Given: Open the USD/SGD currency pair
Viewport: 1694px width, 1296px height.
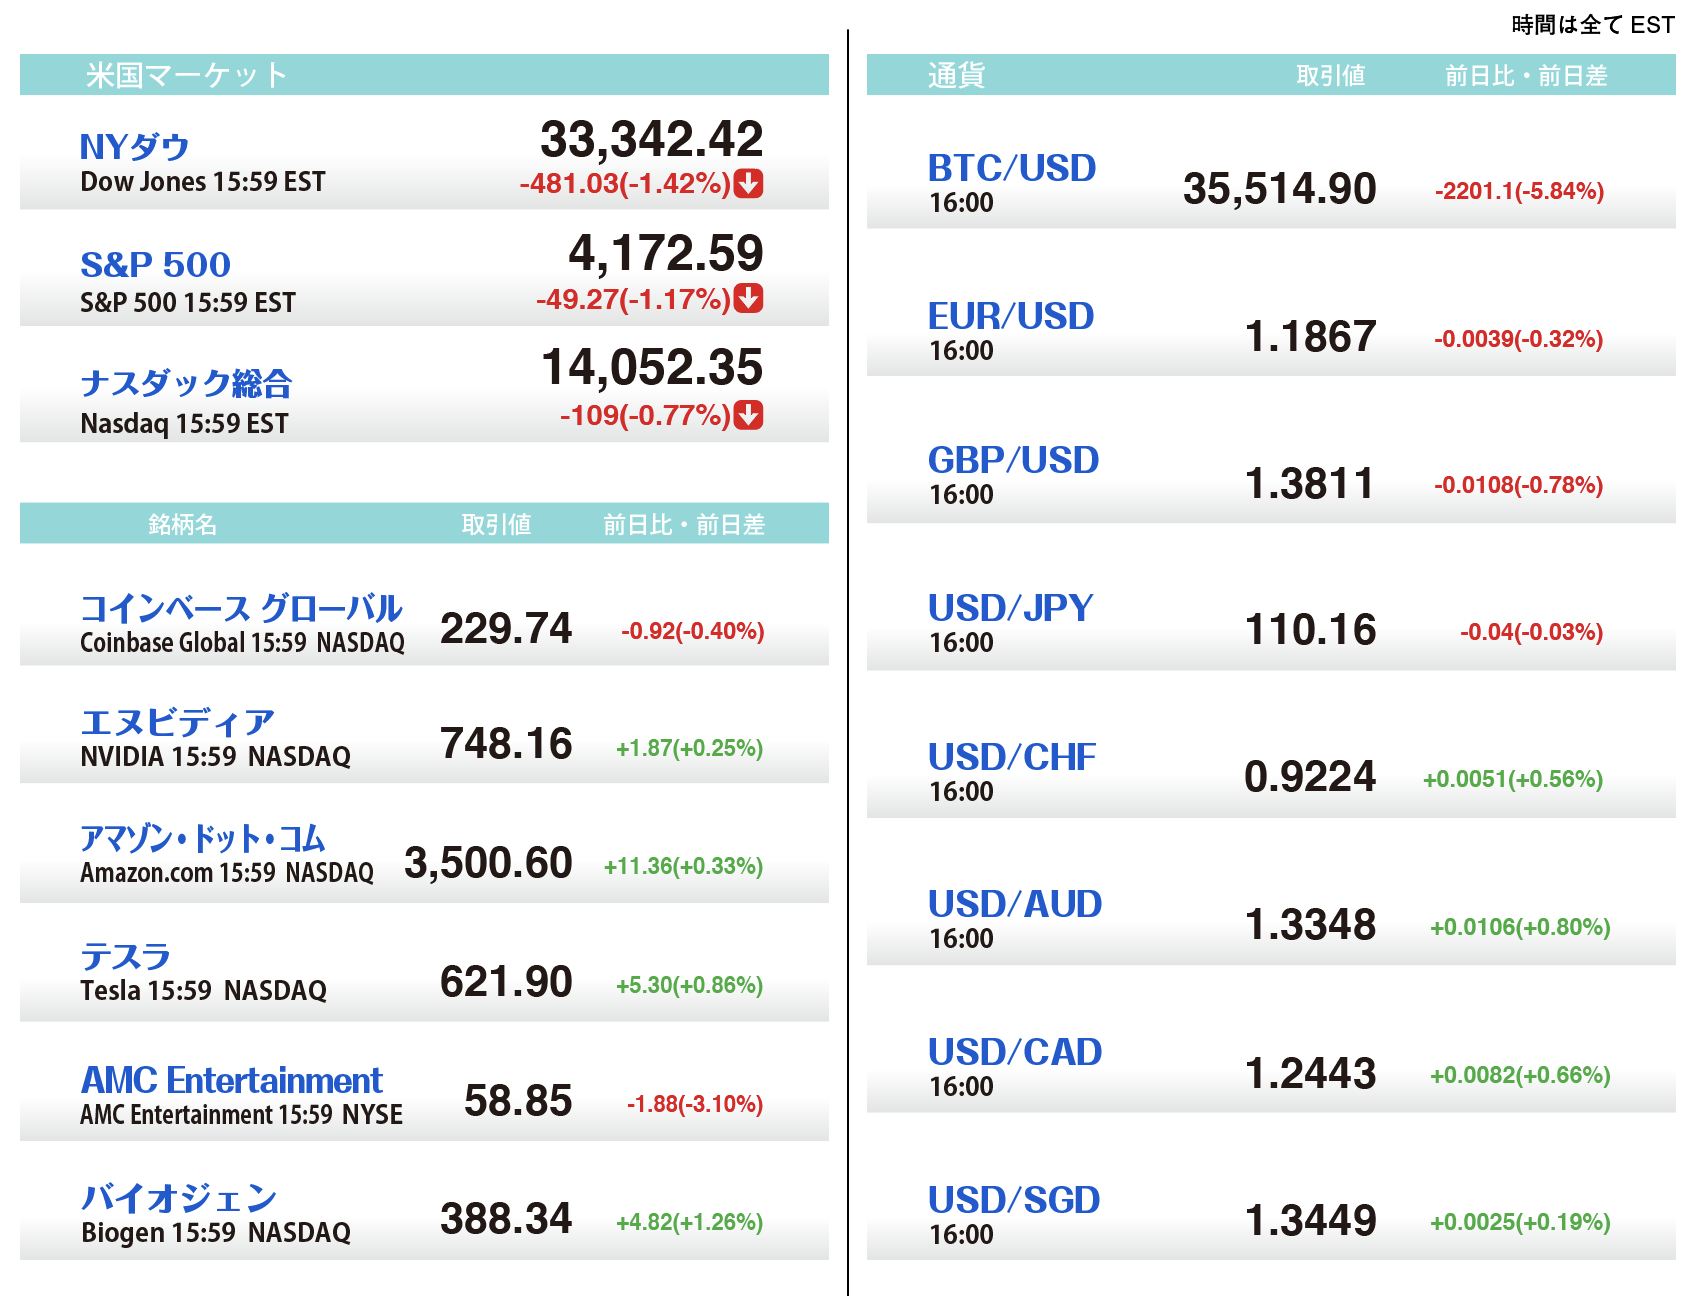Looking at the screenshot, I should click(x=1013, y=1200).
